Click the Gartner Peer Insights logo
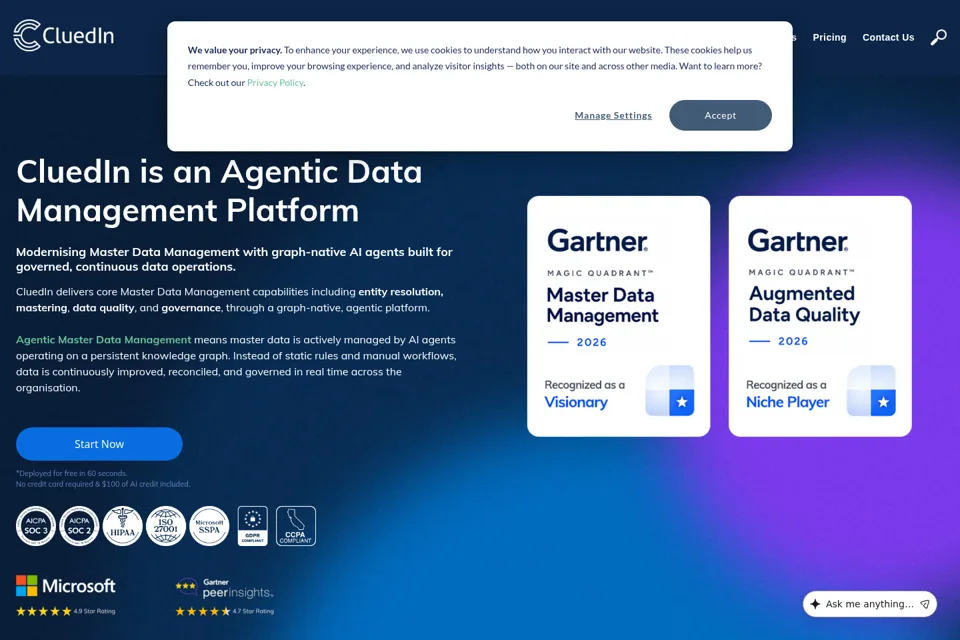This screenshot has height=640, width=960. pyautogui.click(x=224, y=589)
